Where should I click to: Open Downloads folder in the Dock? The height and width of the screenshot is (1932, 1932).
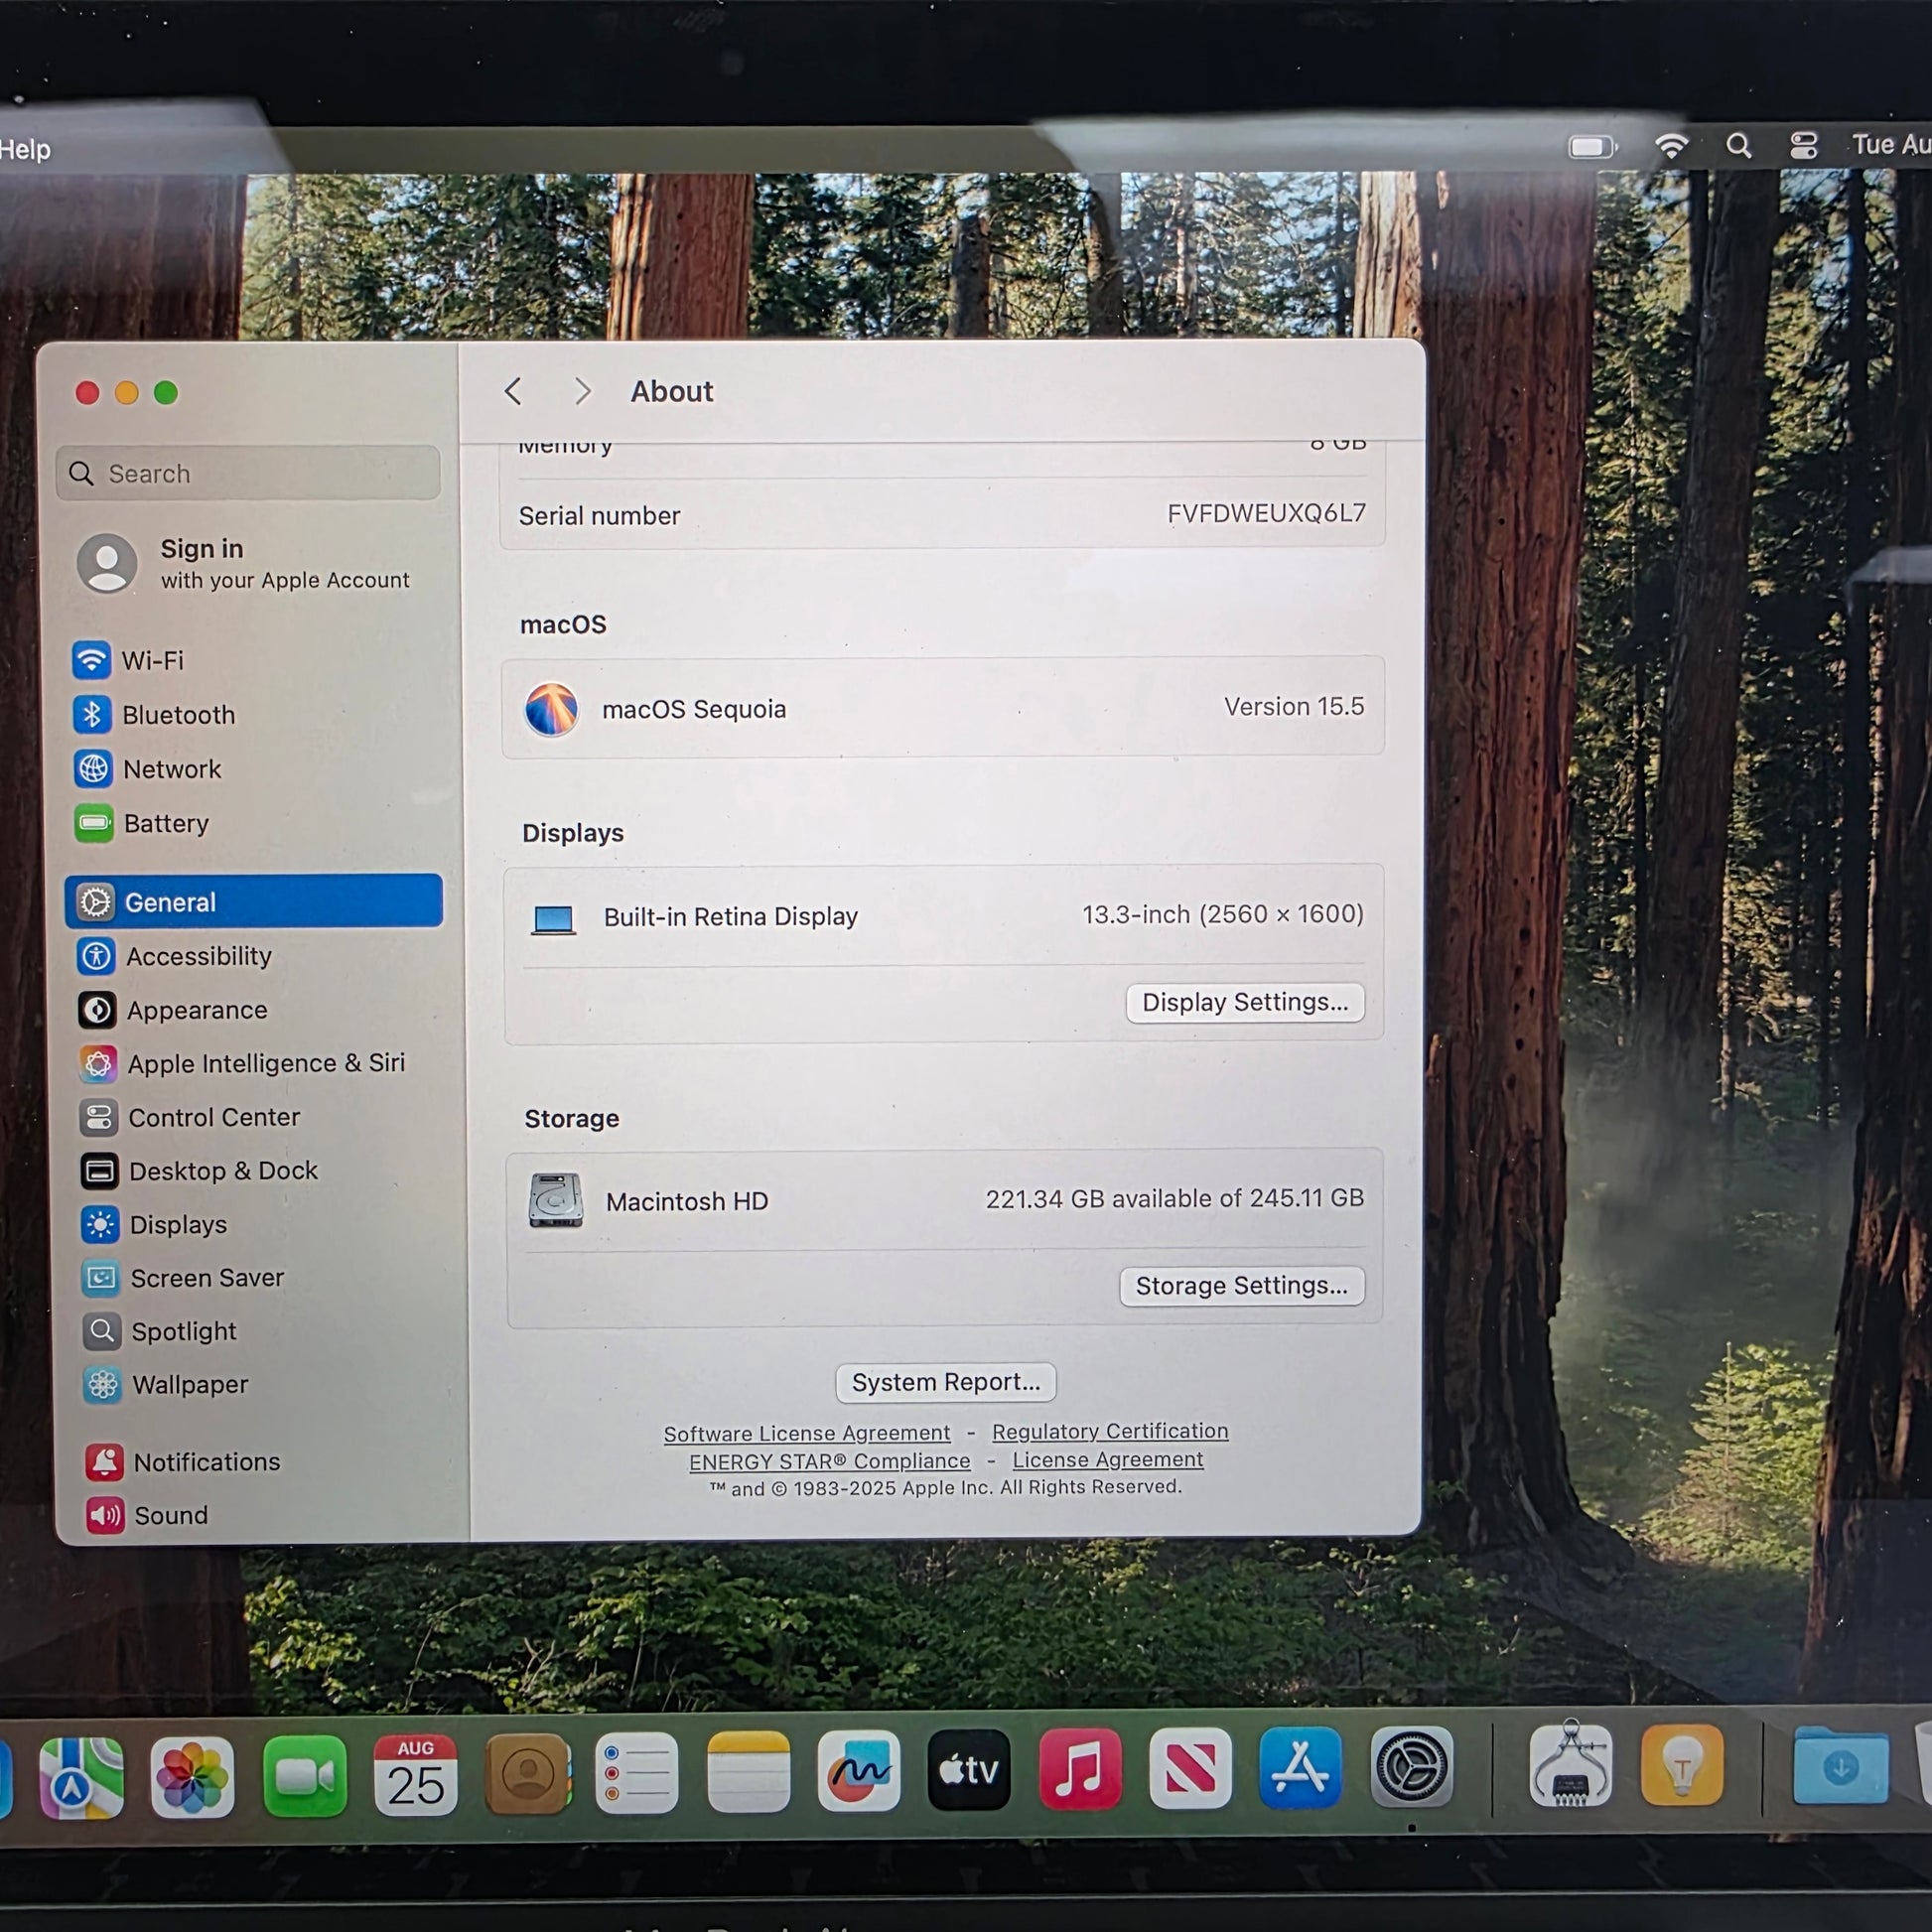(1840, 1764)
